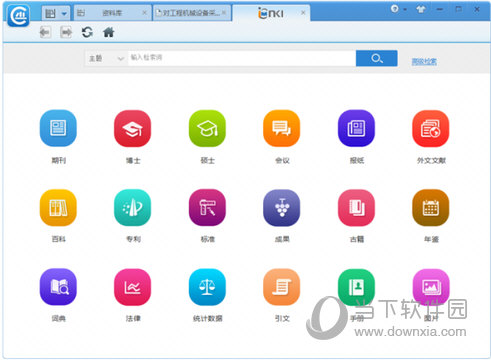Open the 会议 conference papers icon
The image size is (491, 361).
pyautogui.click(x=282, y=128)
